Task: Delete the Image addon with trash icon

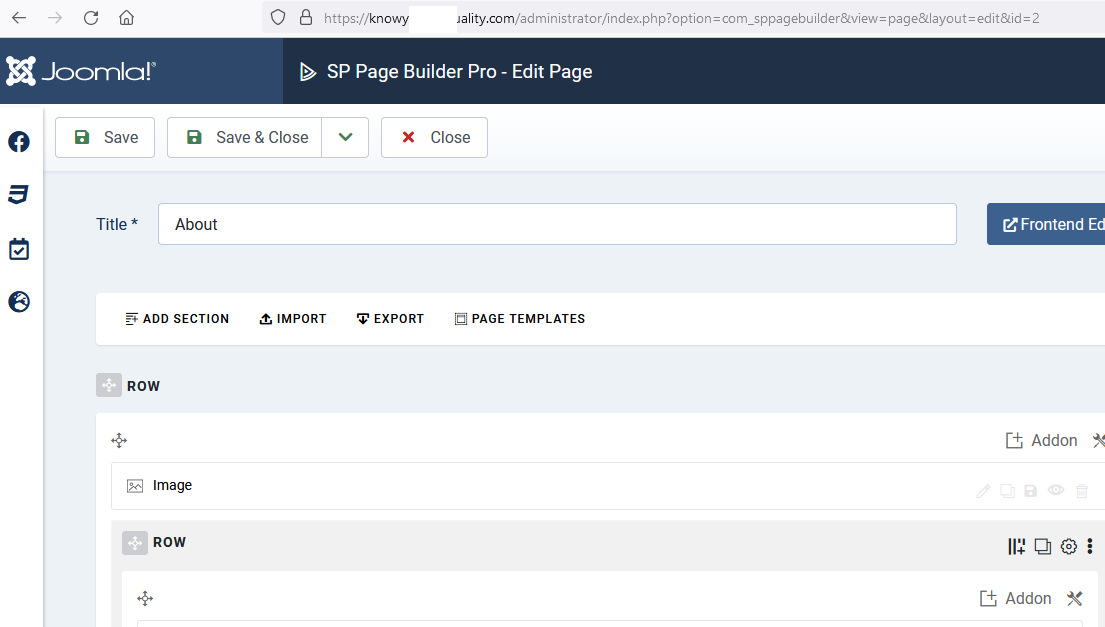Action: click(x=1082, y=491)
